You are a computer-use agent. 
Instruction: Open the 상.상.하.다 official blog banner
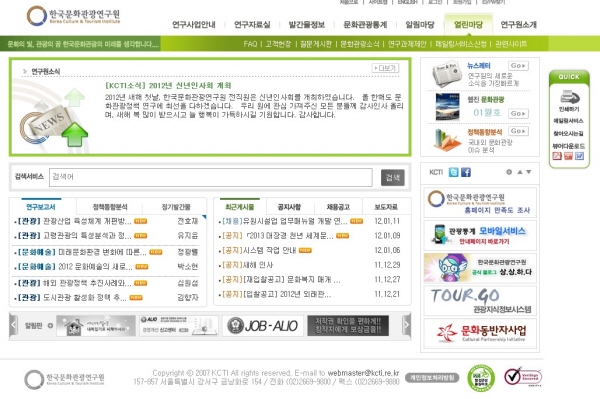coord(480,268)
